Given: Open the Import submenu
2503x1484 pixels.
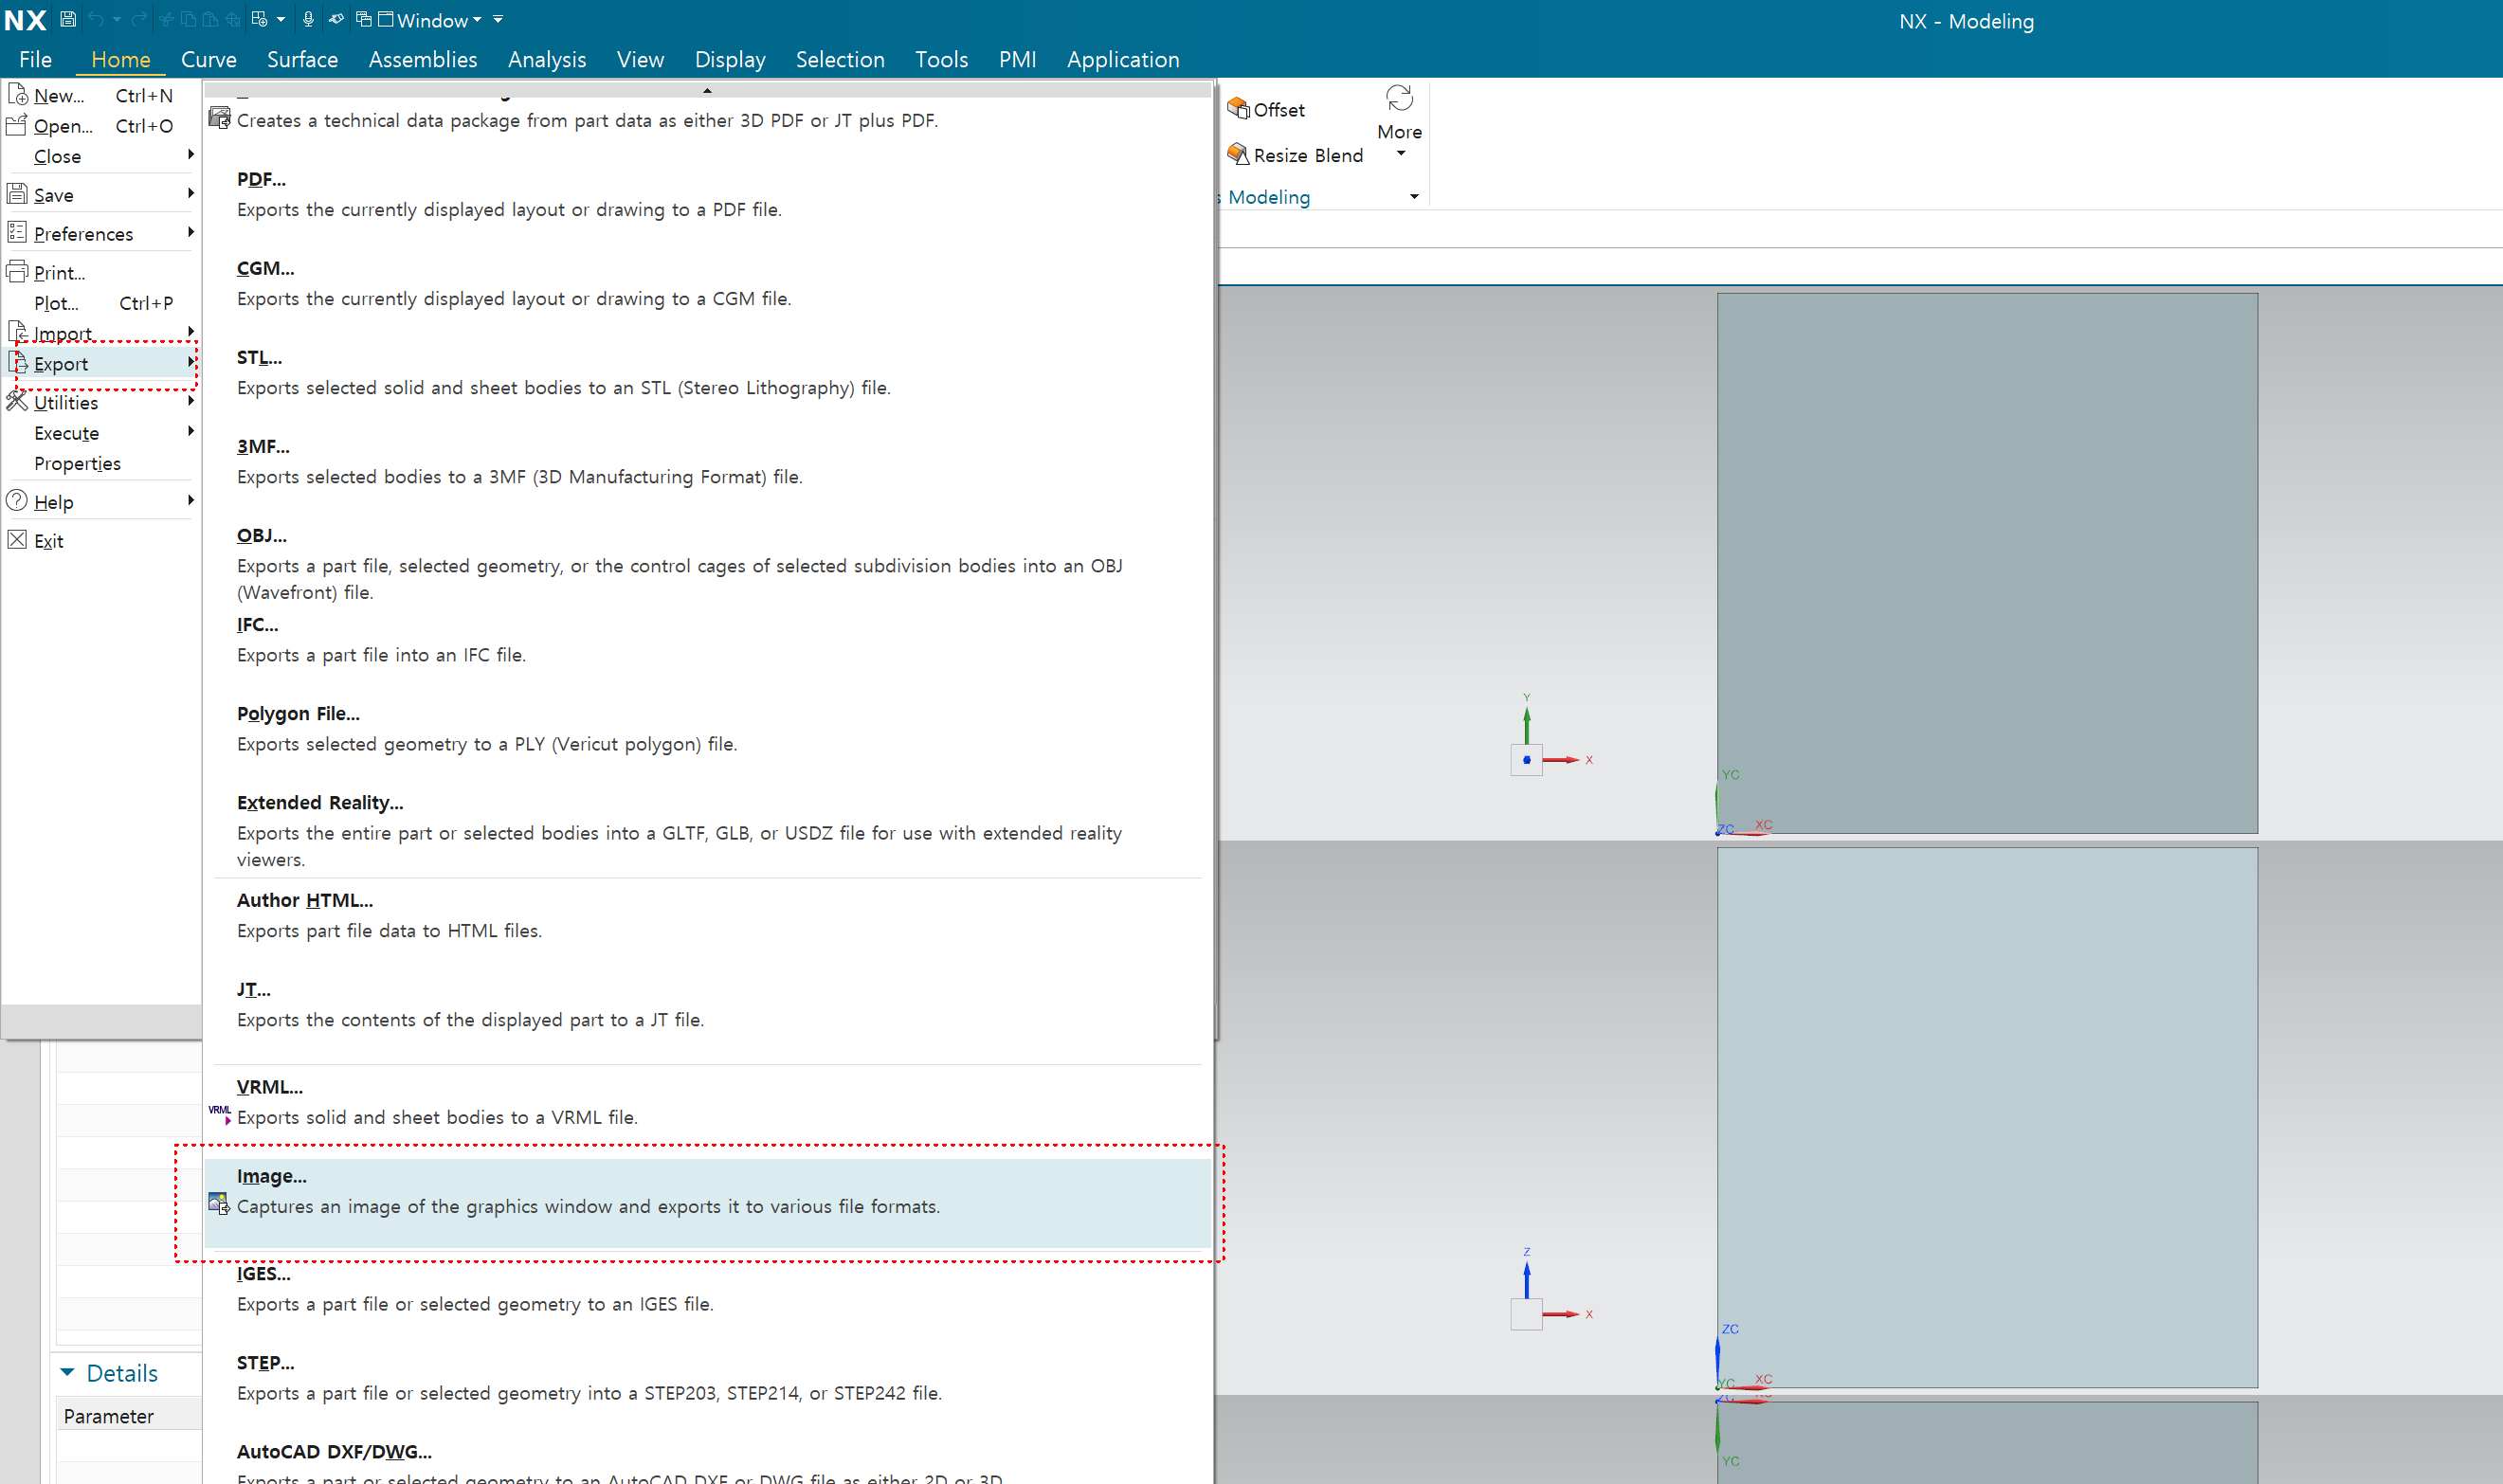Looking at the screenshot, I should 100,333.
